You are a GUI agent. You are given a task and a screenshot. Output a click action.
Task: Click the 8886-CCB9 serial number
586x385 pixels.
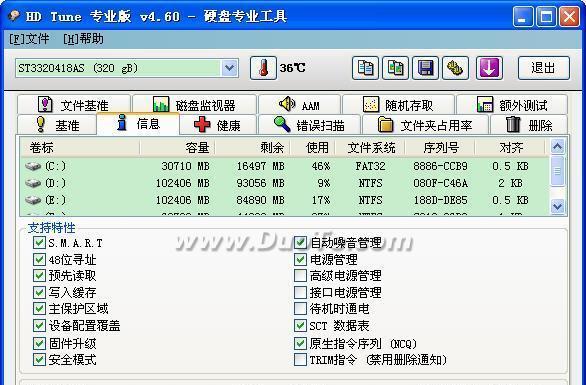click(x=440, y=166)
